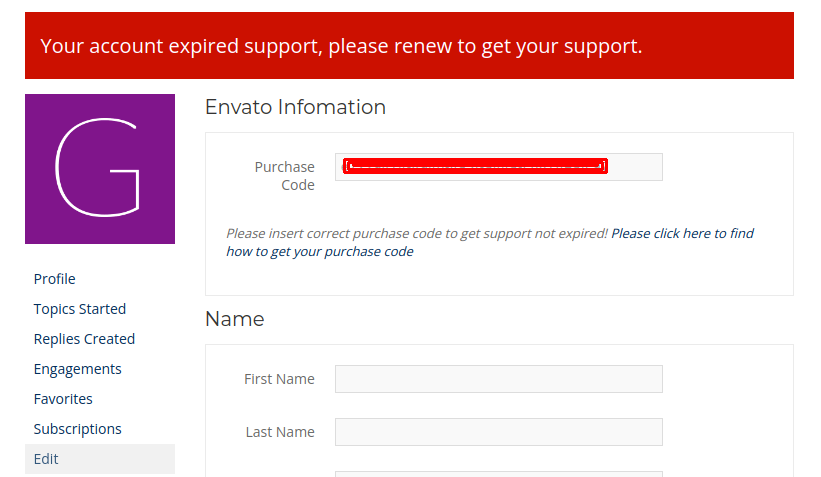Click the Last Name label
This screenshot has height=477, width=821.
point(280,432)
